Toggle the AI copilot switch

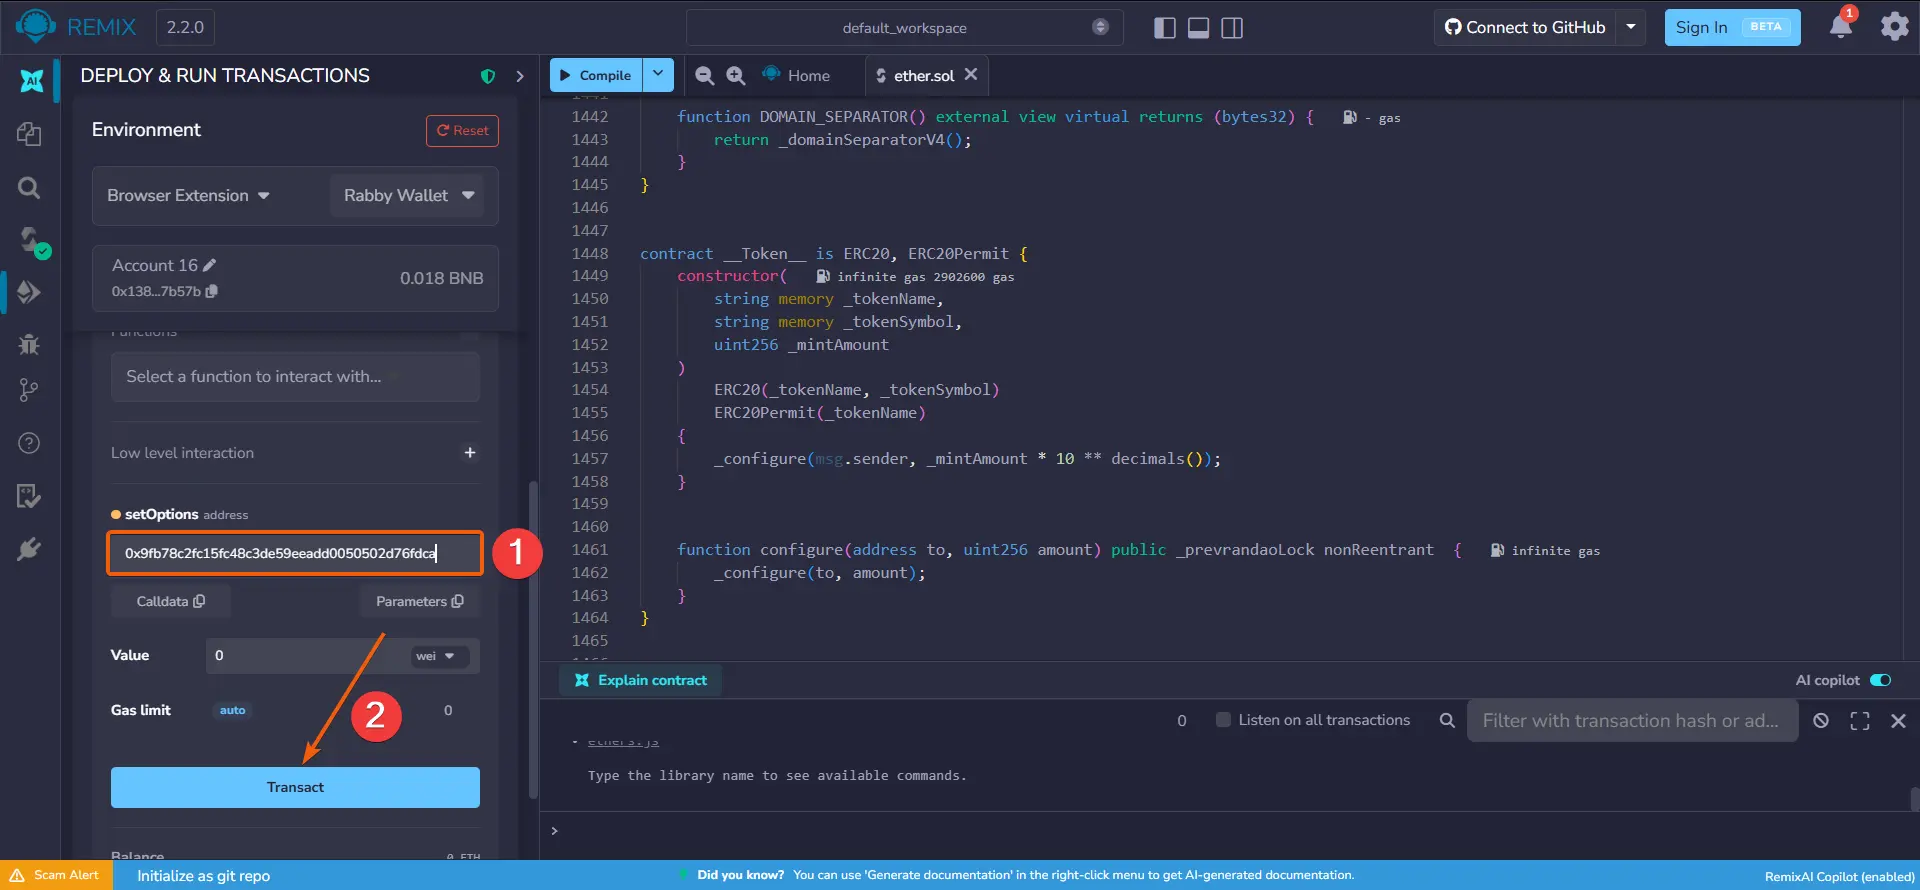point(1881,680)
